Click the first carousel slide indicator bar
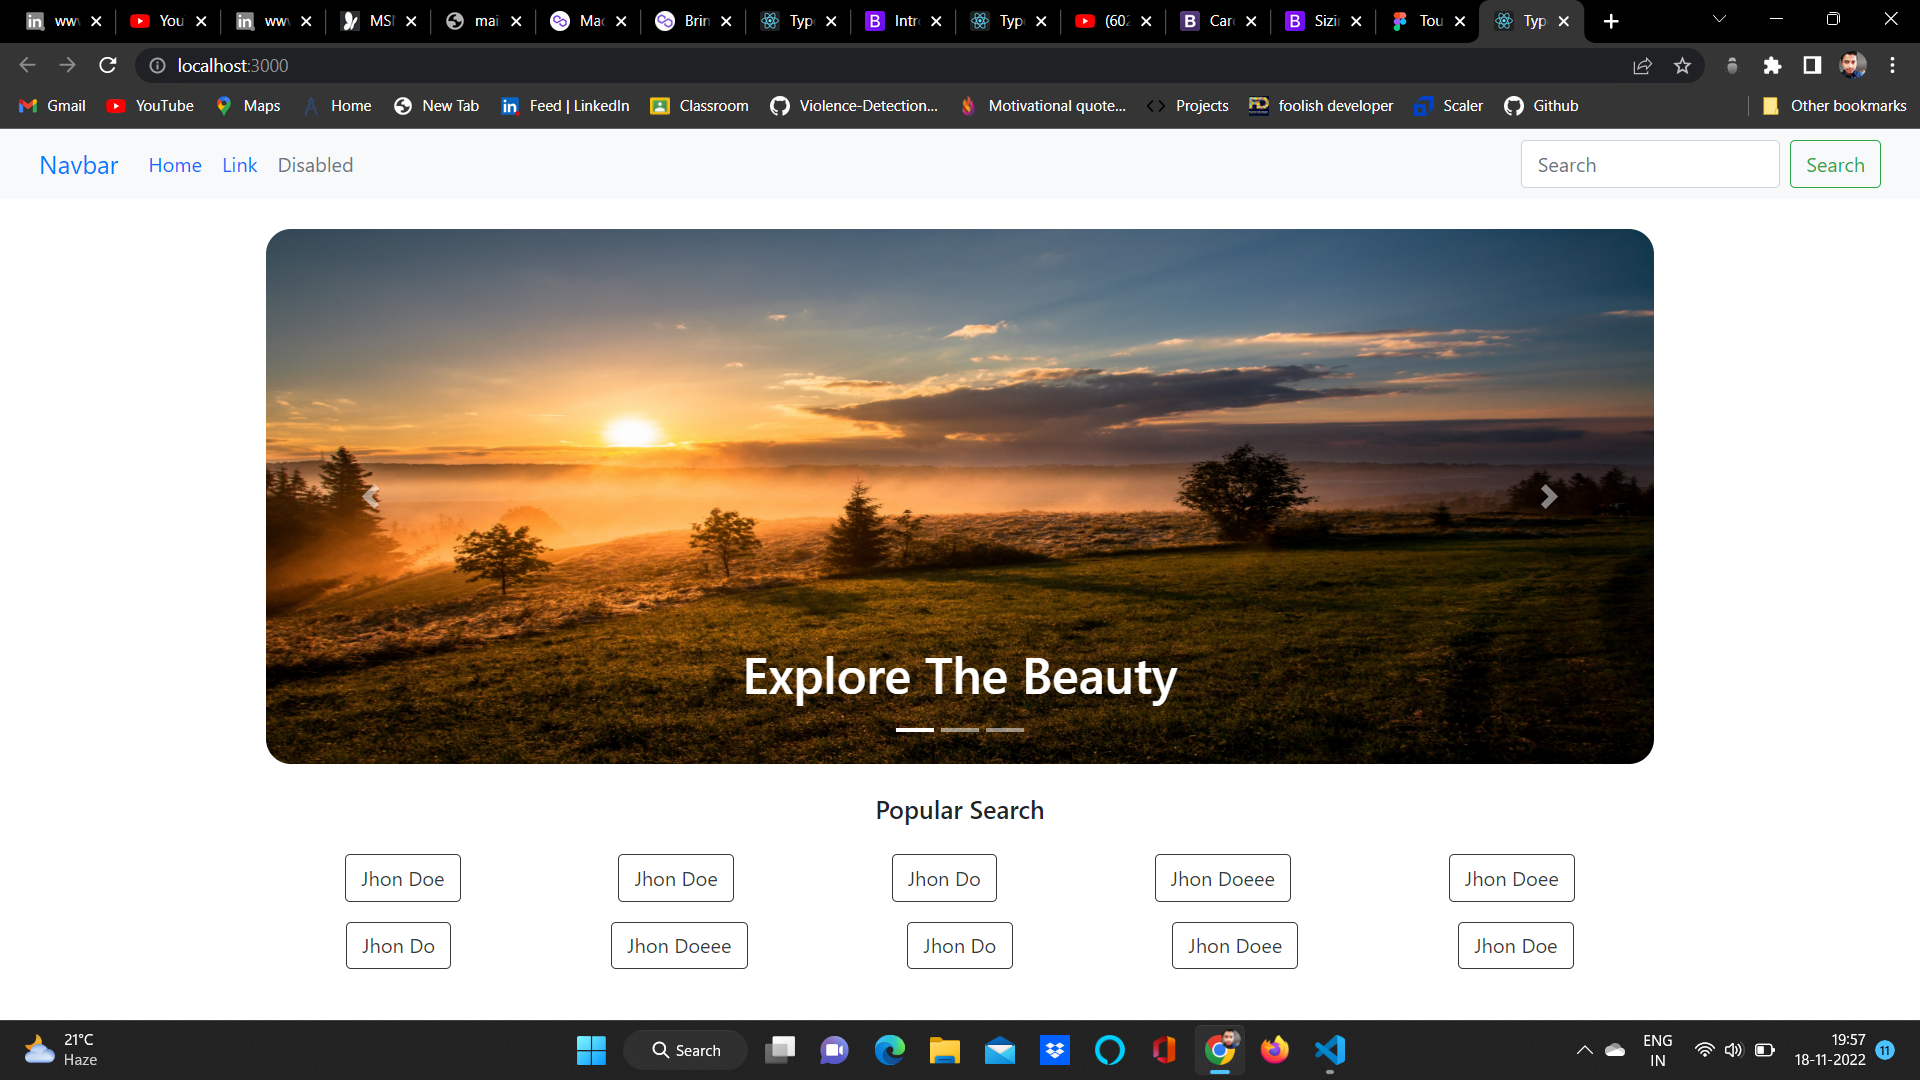The width and height of the screenshot is (1920, 1080). click(914, 730)
